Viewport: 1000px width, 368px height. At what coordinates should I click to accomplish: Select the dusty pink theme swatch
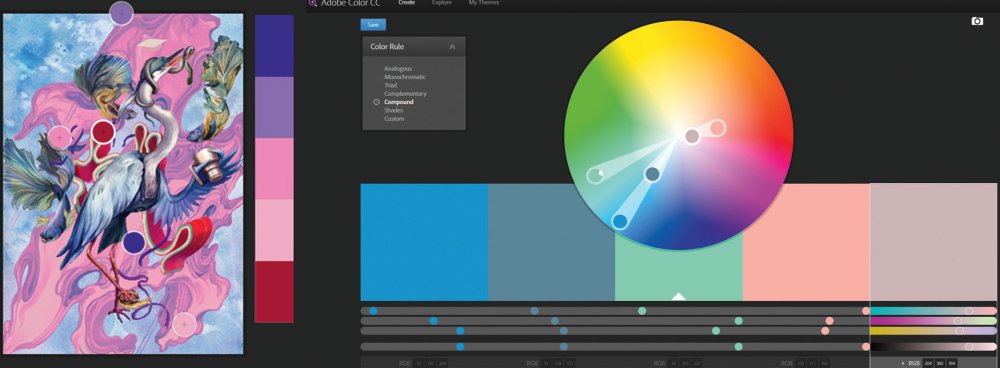pos(934,242)
